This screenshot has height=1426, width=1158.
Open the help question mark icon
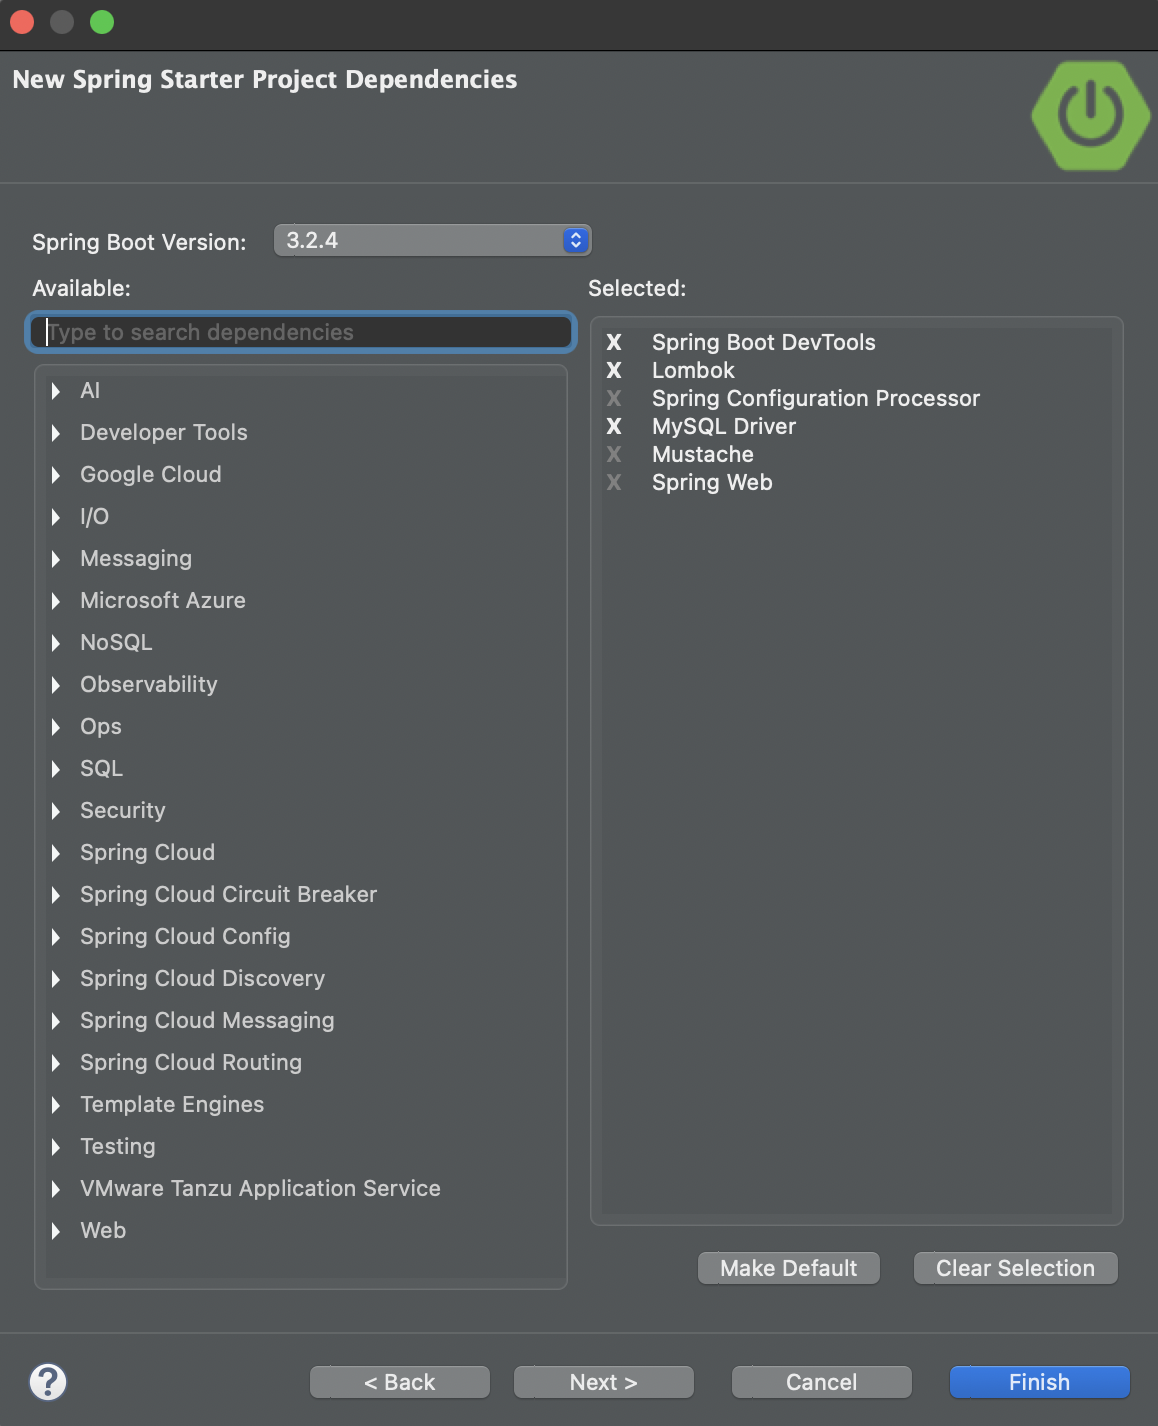pos(48,1382)
